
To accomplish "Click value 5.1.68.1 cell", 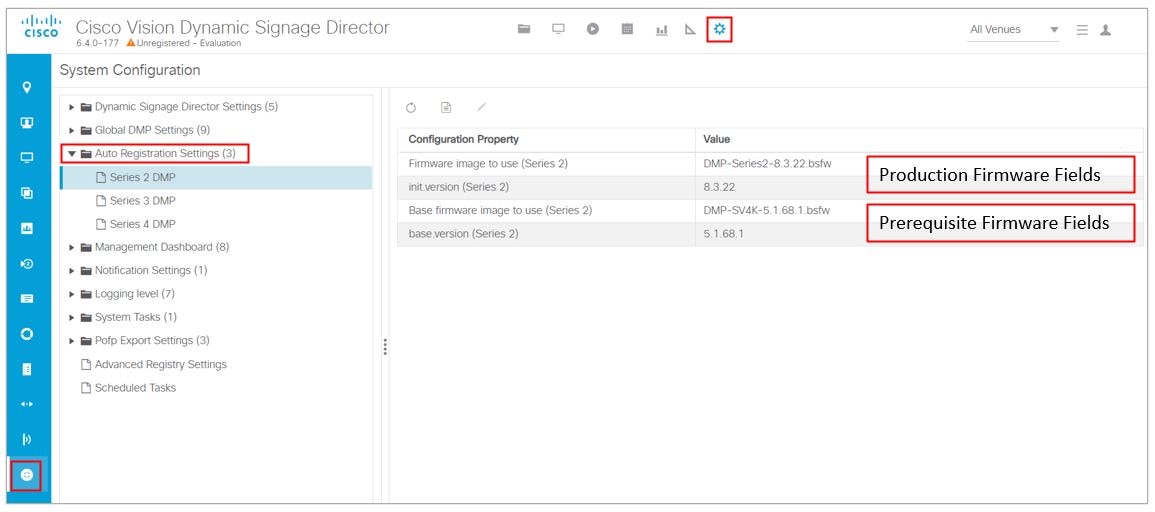I will point(723,234).
